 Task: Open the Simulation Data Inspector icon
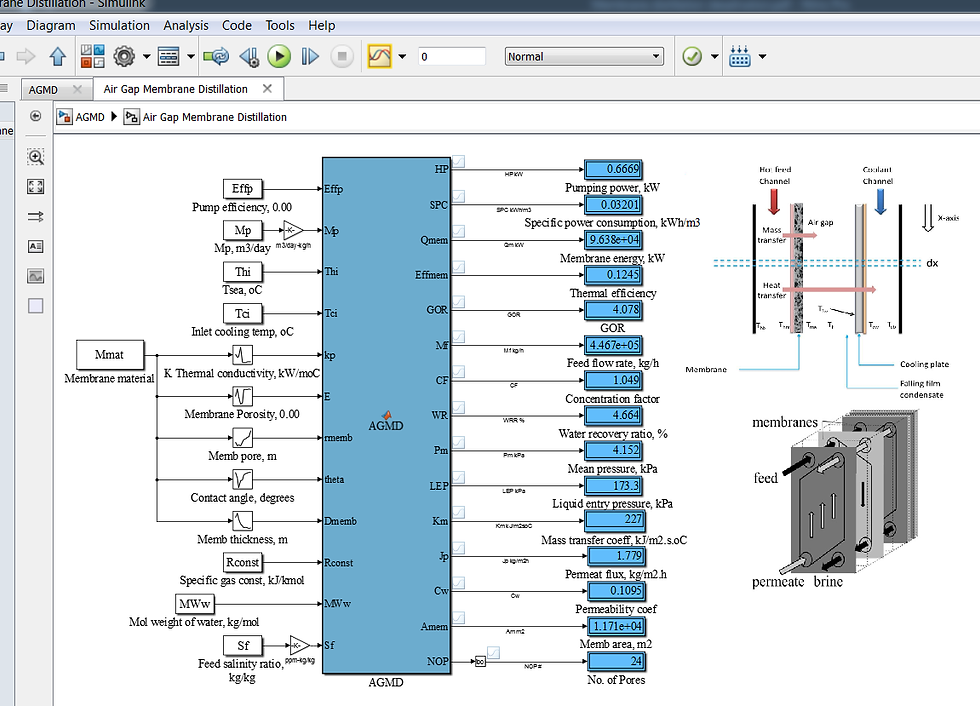coord(379,56)
